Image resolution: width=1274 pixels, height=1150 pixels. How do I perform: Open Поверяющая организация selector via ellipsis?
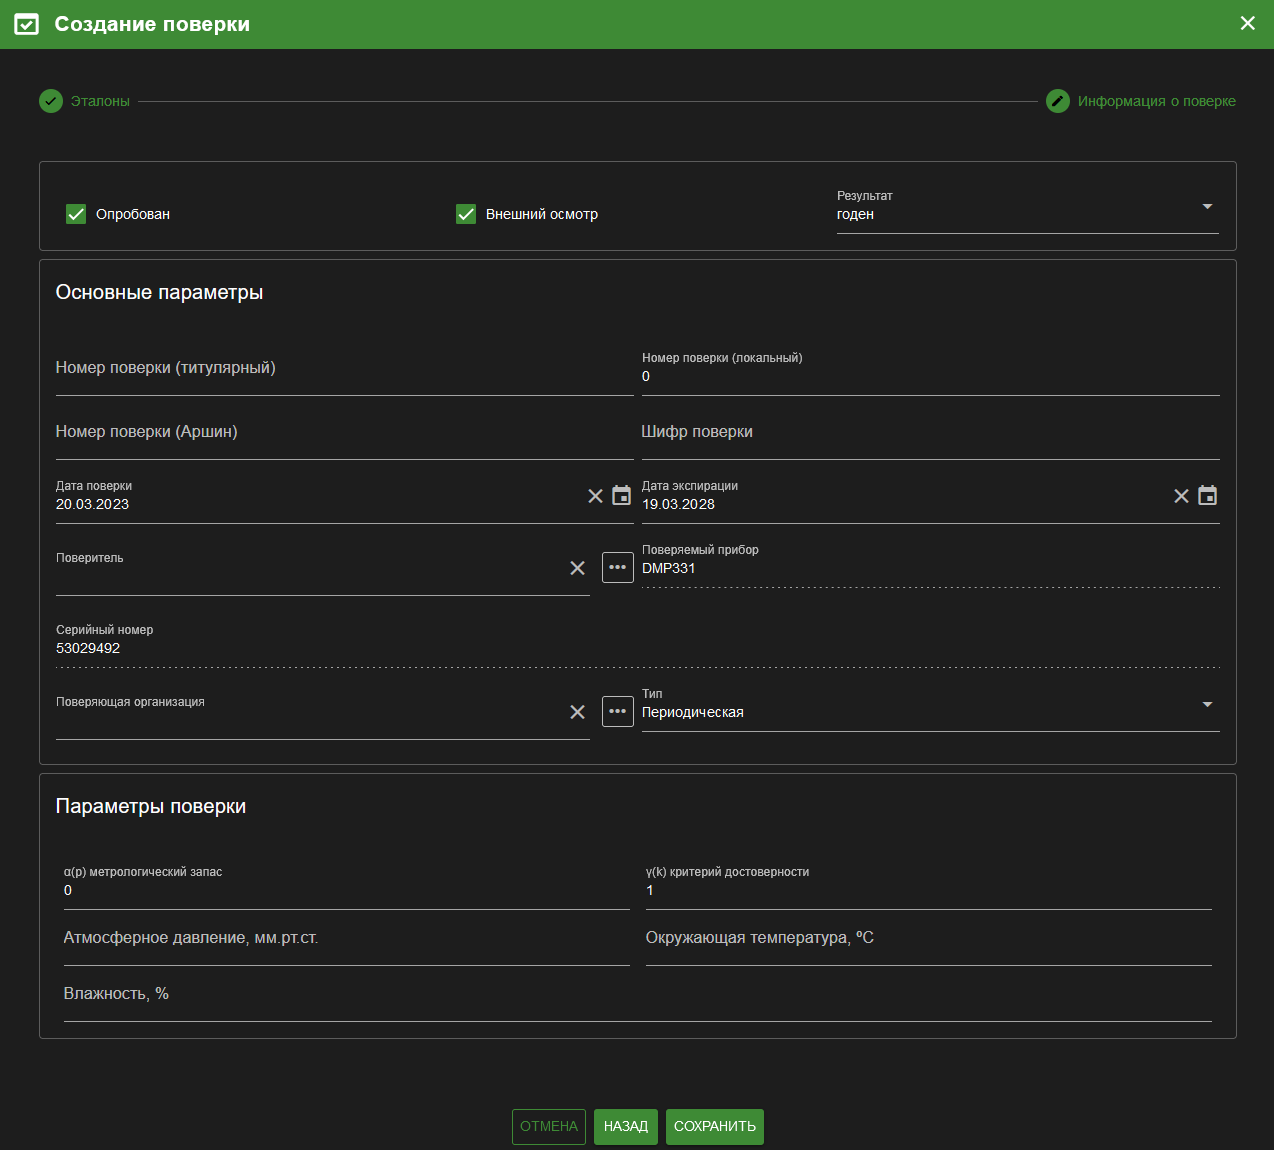click(618, 711)
